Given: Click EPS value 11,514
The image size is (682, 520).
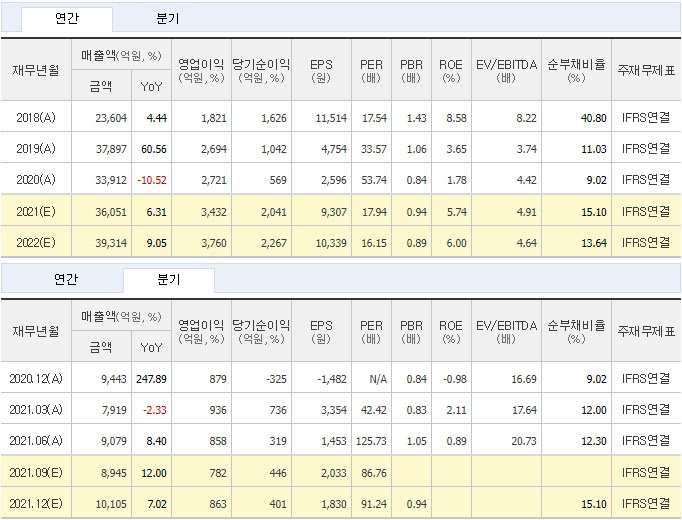Looking at the screenshot, I should point(331,118).
